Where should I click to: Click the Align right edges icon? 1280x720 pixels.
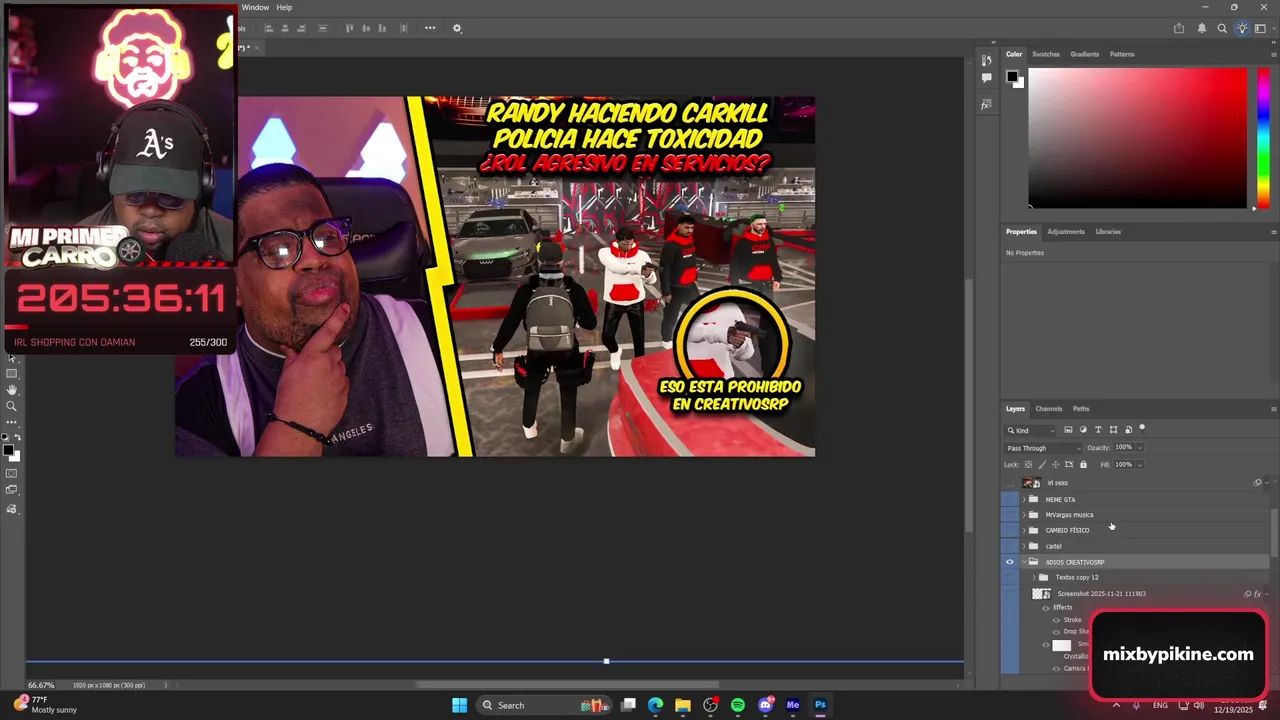(x=301, y=28)
